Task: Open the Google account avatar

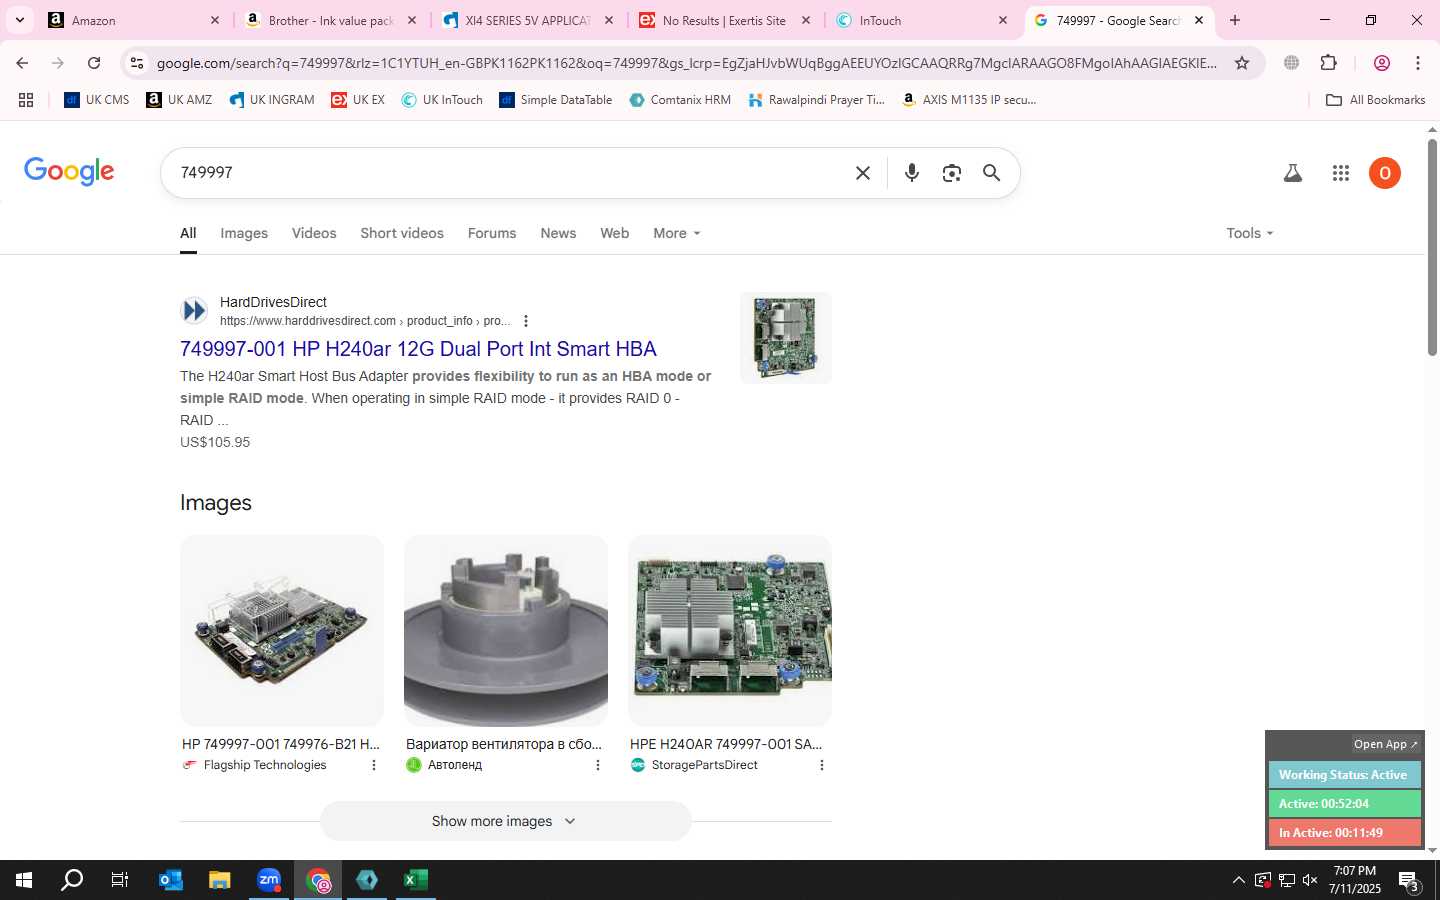Action: (1385, 173)
